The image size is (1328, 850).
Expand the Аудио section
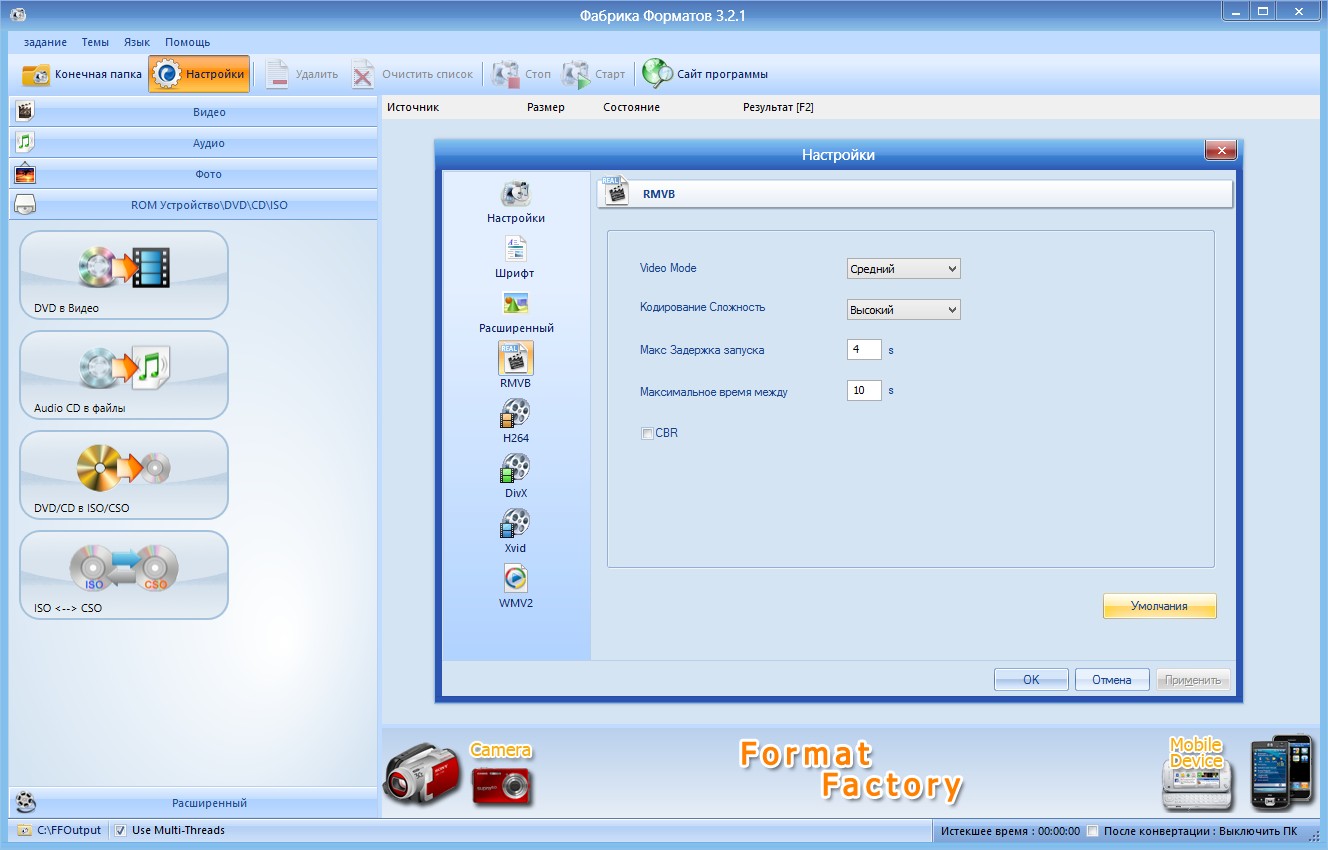(193, 143)
